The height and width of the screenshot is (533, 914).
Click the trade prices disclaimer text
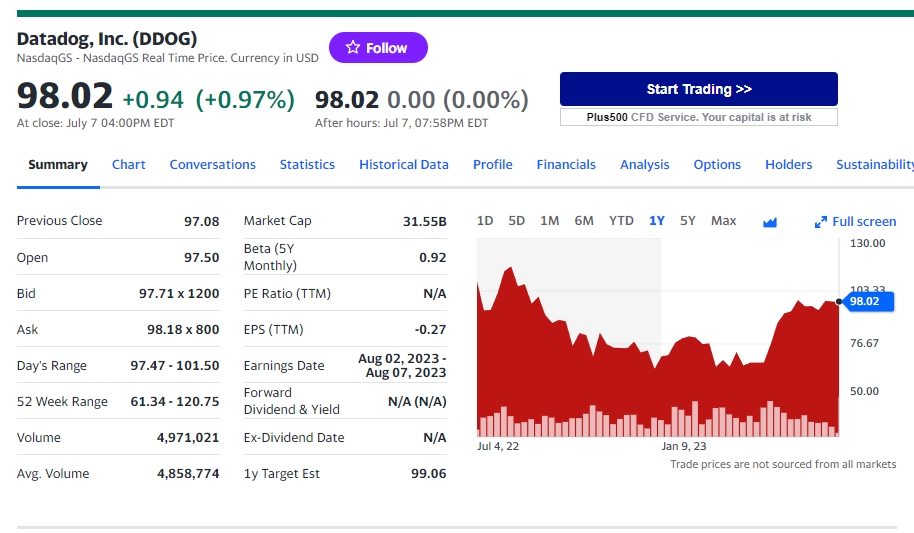783,464
